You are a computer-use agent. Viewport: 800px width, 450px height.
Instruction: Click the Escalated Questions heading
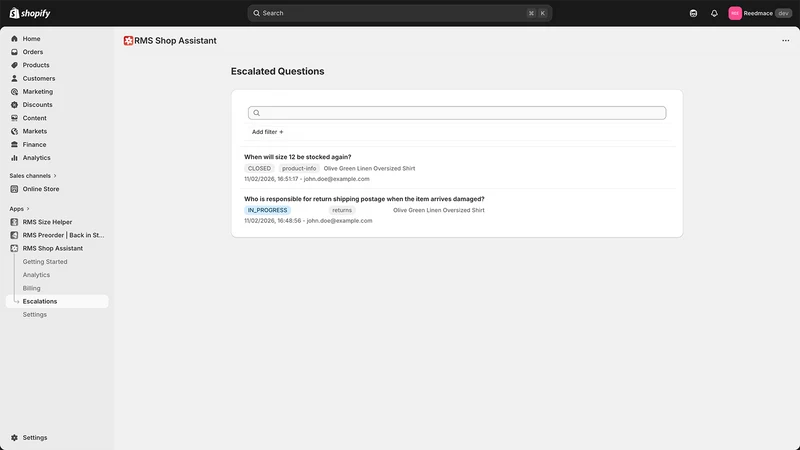pos(278,71)
